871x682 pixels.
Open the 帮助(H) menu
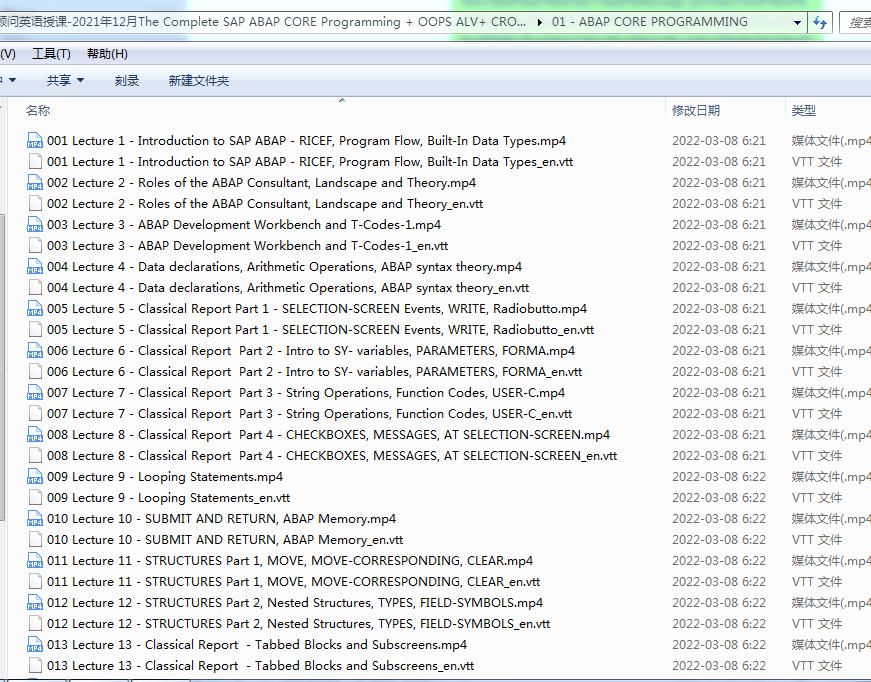click(x=107, y=54)
